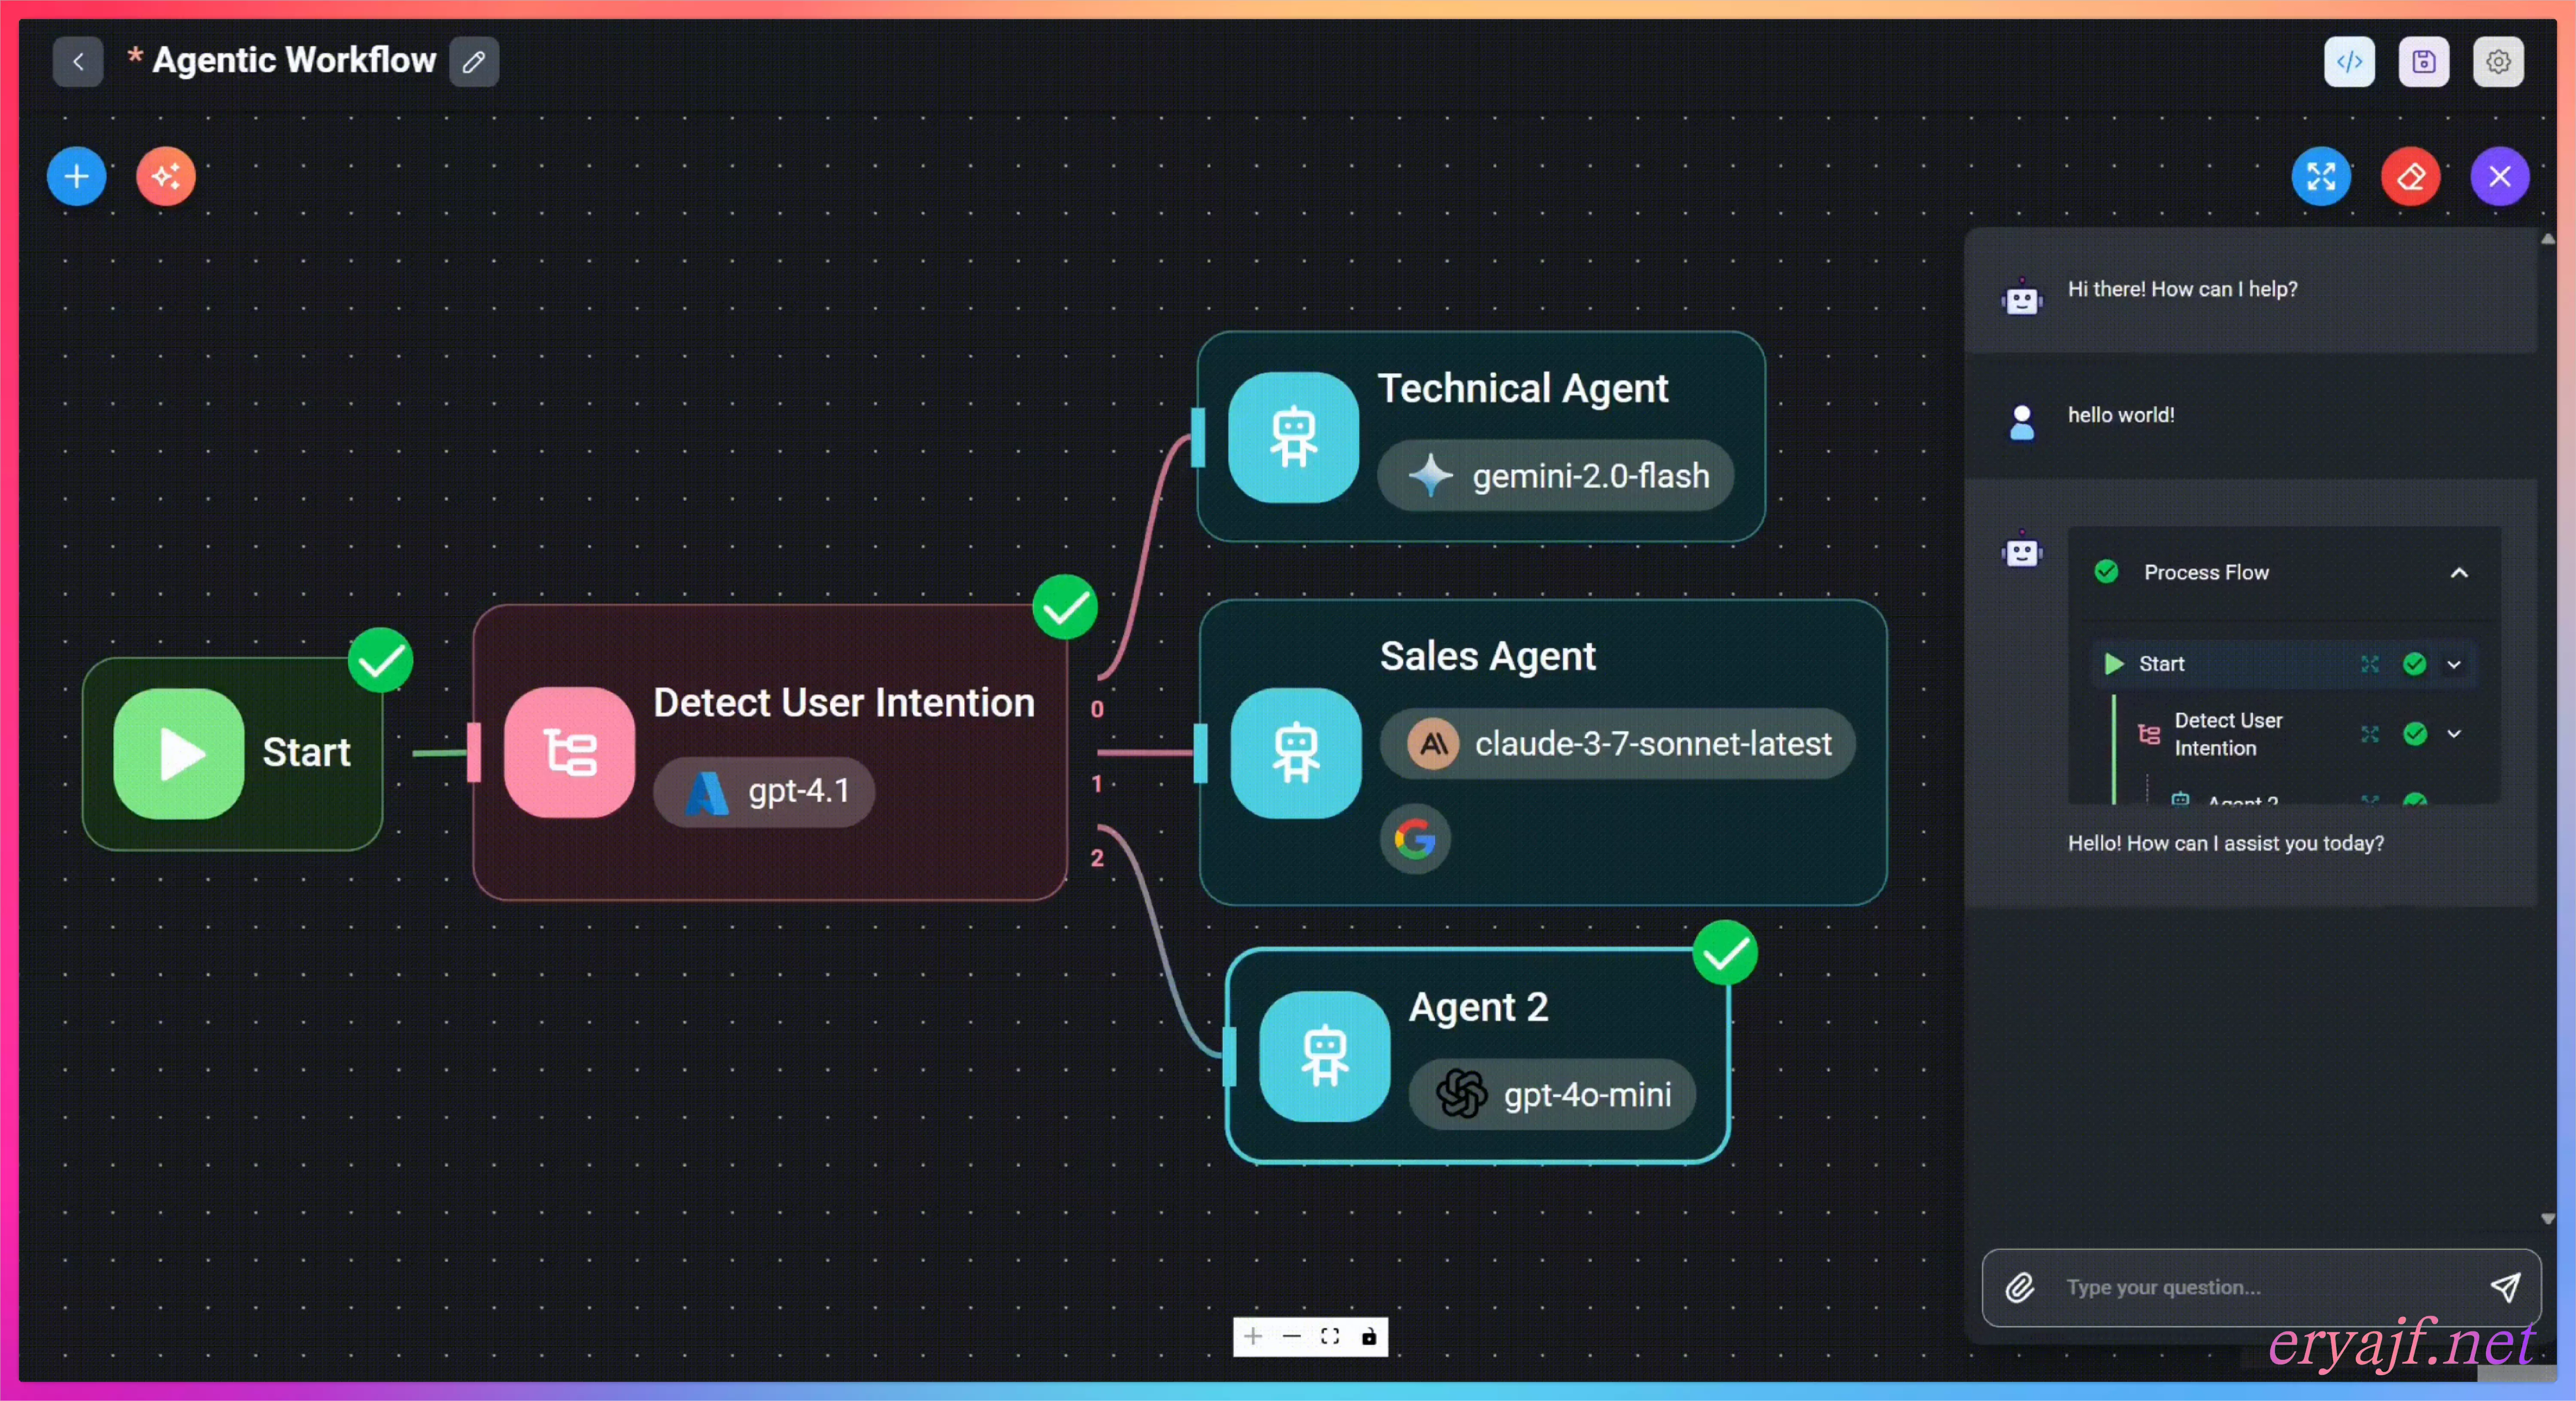Edit workflow name with pencil icon
This screenshot has height=1401, width=2576.
point(474,62)
